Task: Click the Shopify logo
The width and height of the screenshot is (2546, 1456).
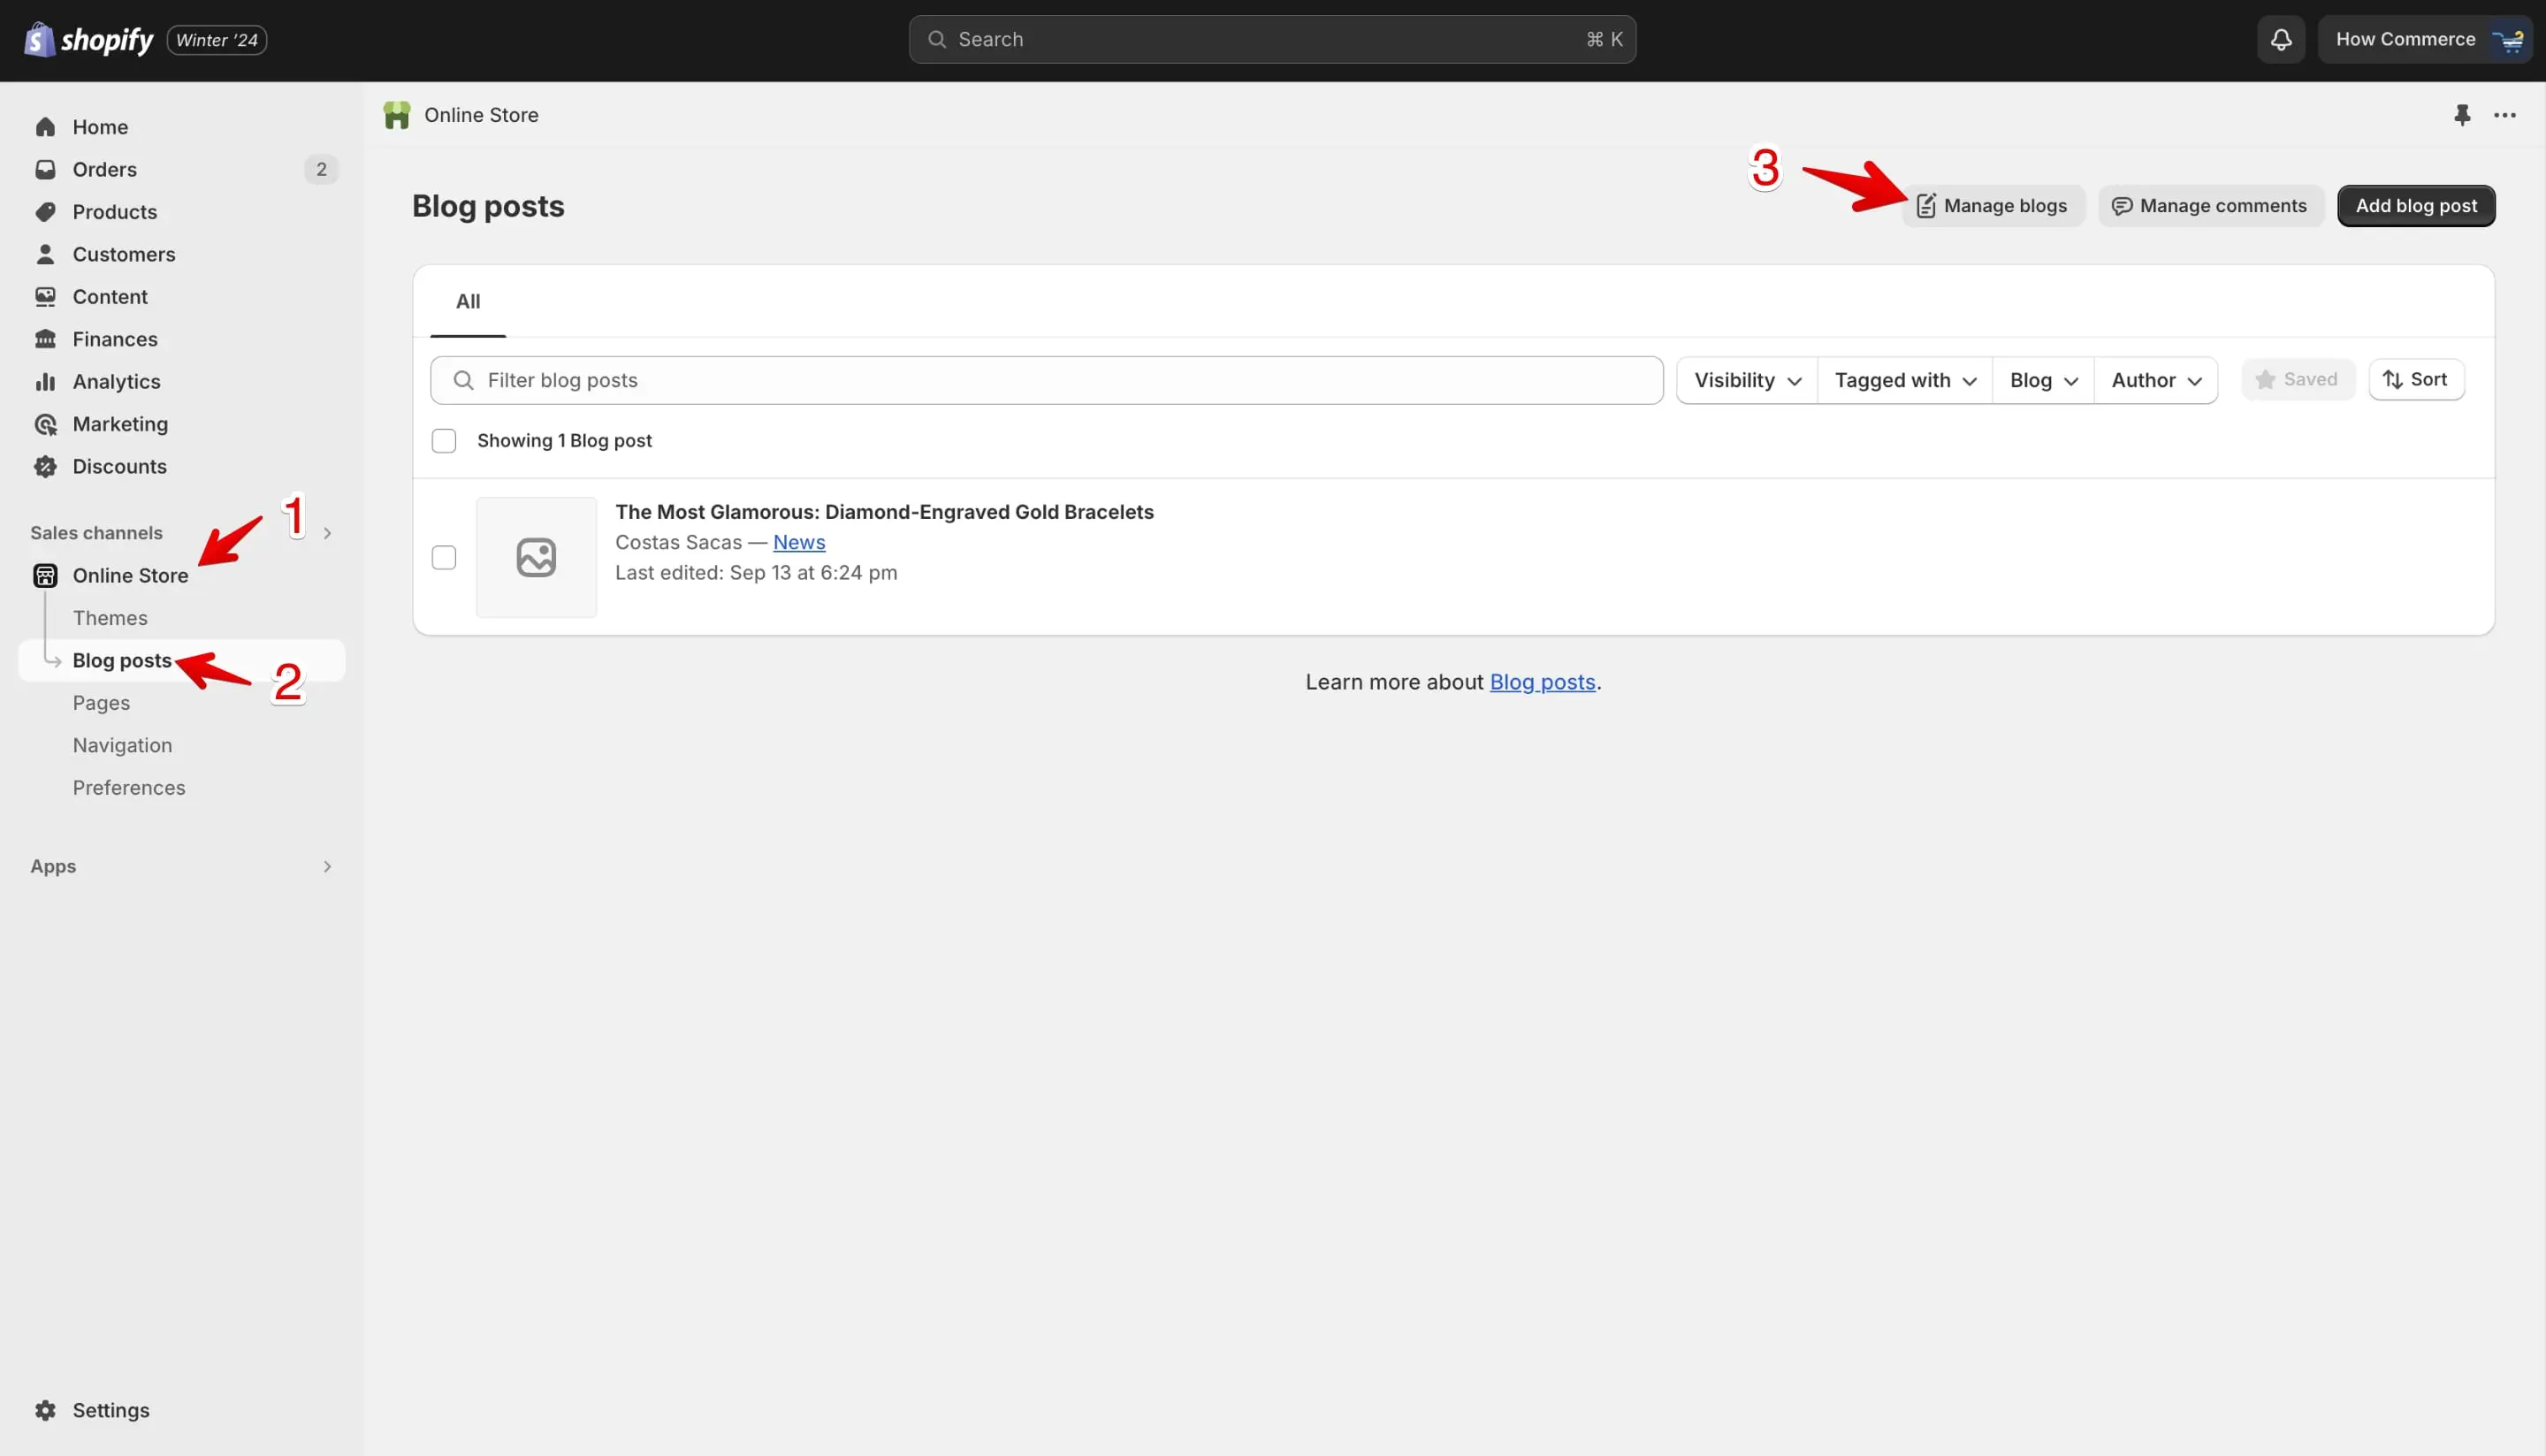Action: [x=88, y=39]
